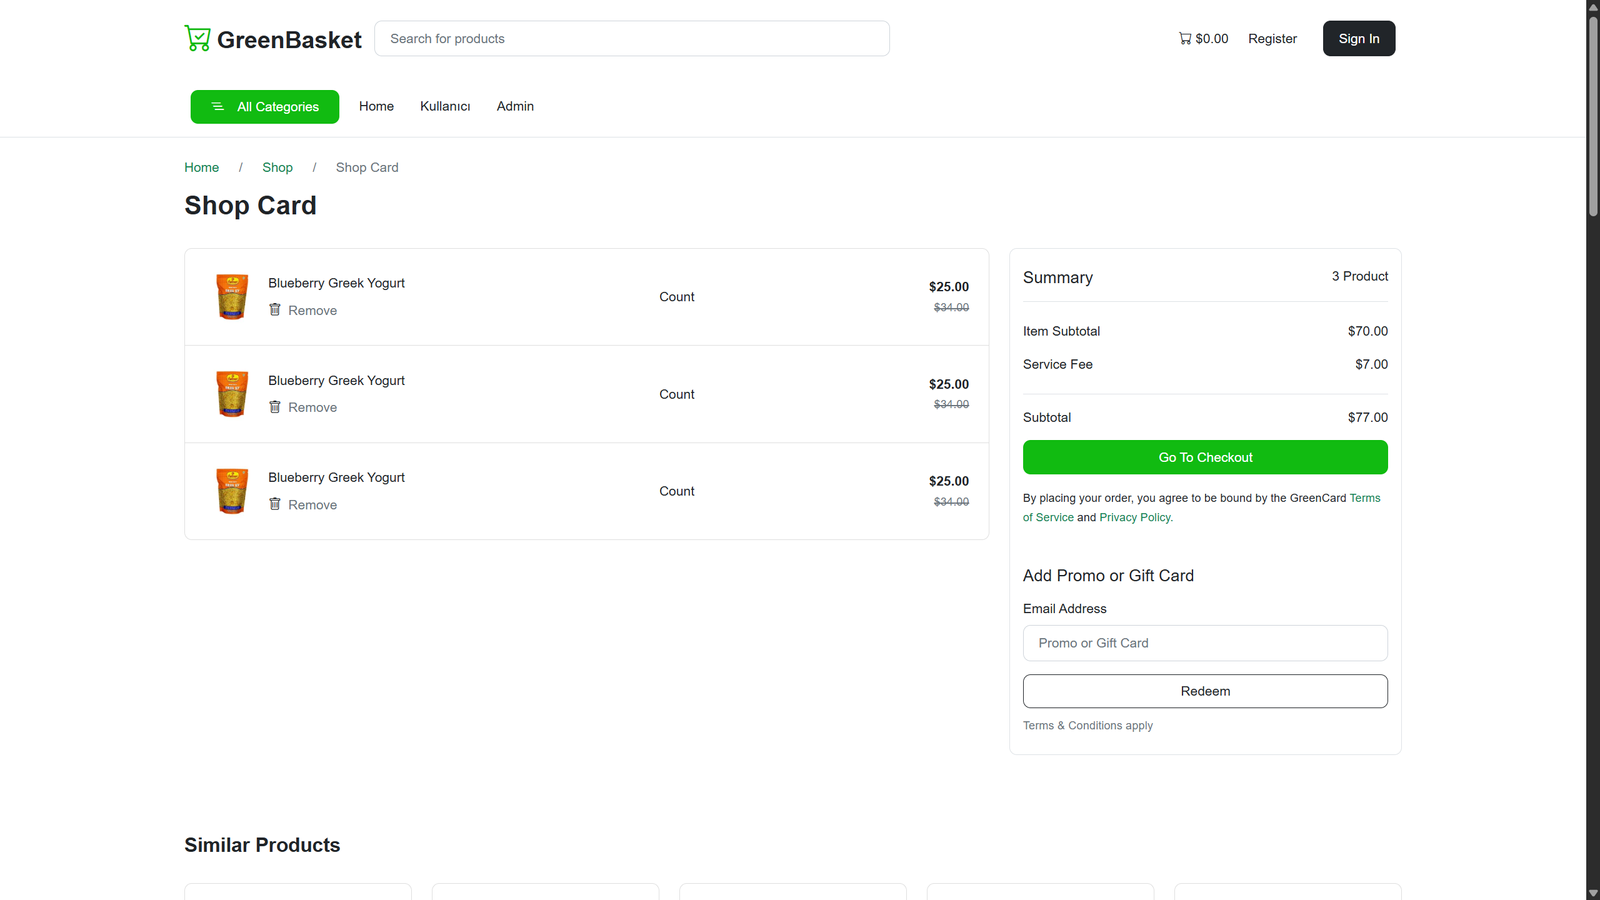Click the hamburger icon in All Categories
The image size is (1600, 900).
coord(217,107)
